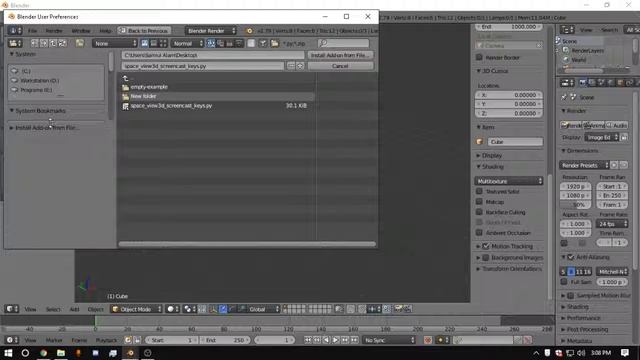Click the notifications action center icon
This screenshot has width=640, height=360.
pos(624,353)
